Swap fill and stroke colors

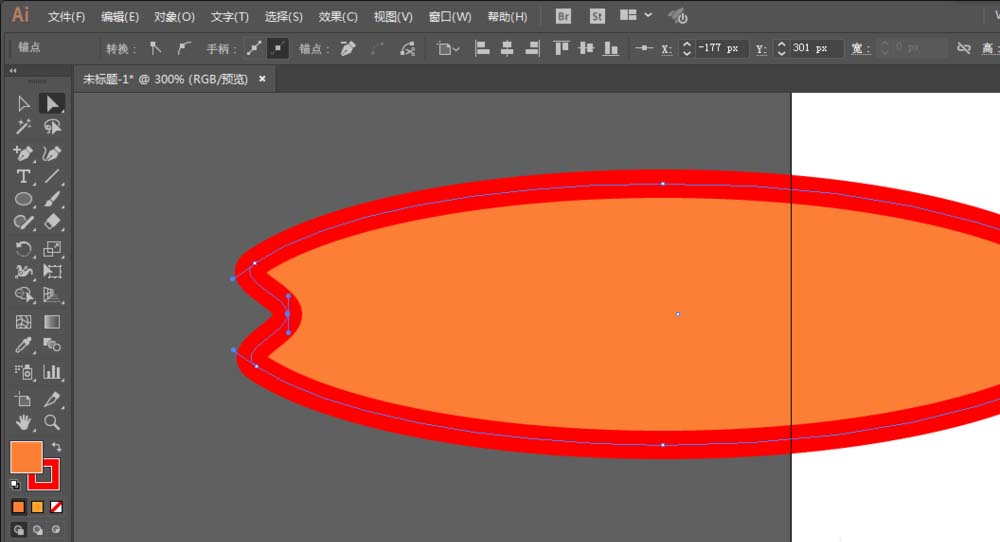coord(57,447)
